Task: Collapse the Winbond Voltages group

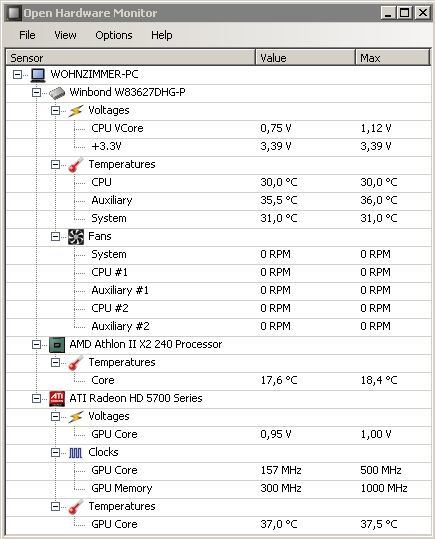Action: 55,111
